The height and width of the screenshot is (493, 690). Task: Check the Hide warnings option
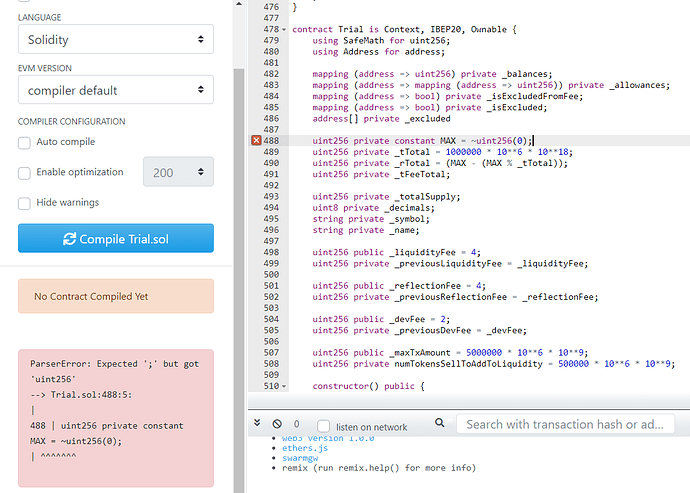pos(24,203)
